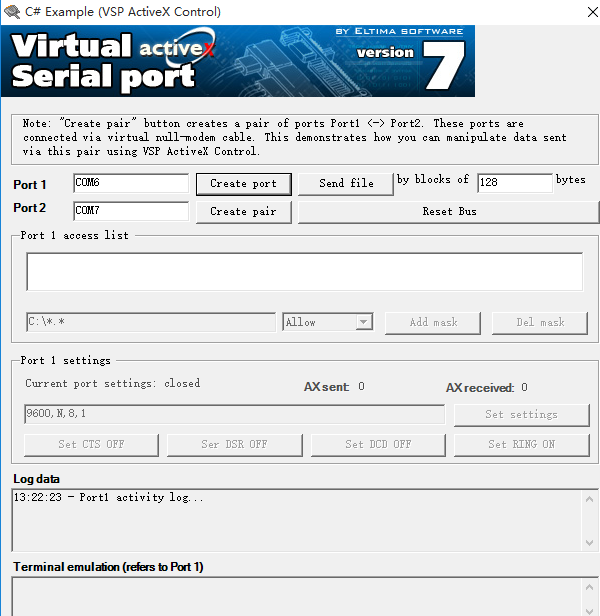
Task: Click the block size field showing 128
Action: point(515,183)
